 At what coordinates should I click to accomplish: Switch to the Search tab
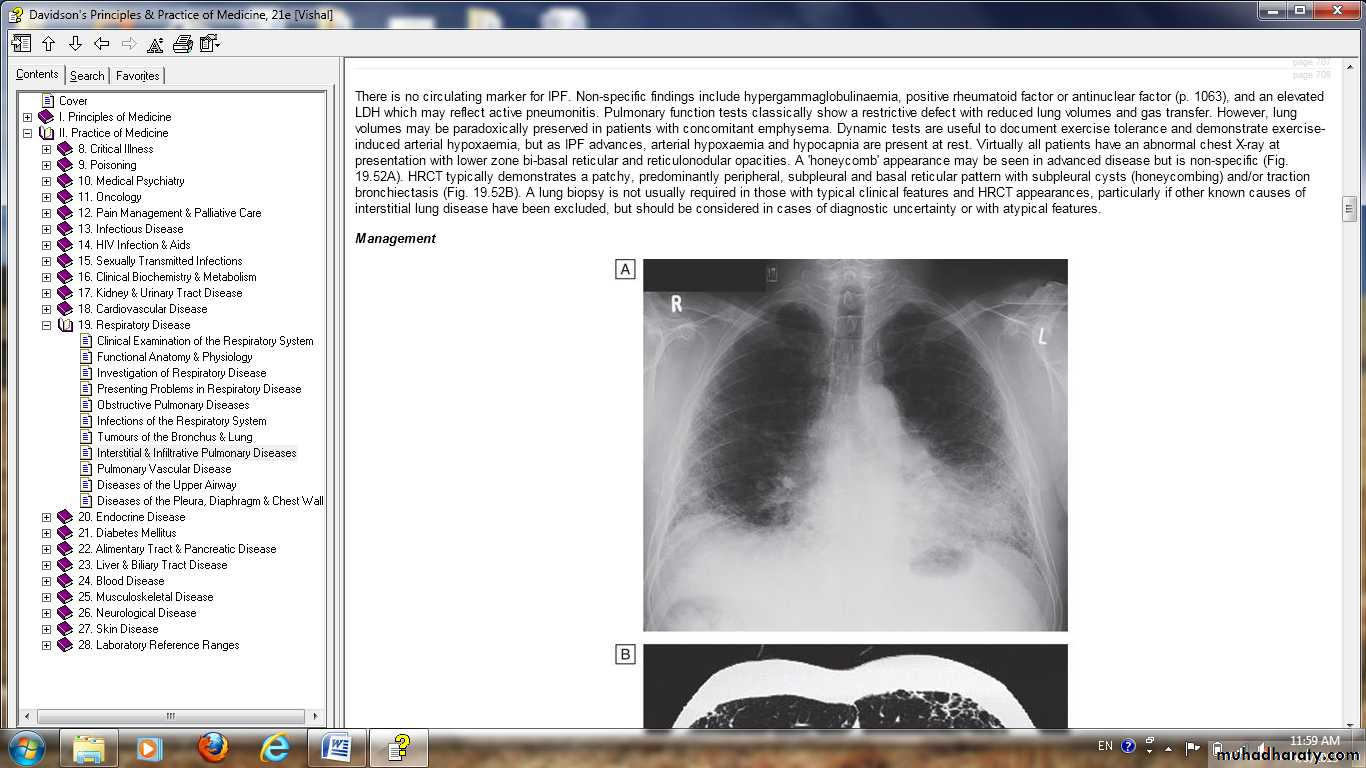(x=87, y=76)
